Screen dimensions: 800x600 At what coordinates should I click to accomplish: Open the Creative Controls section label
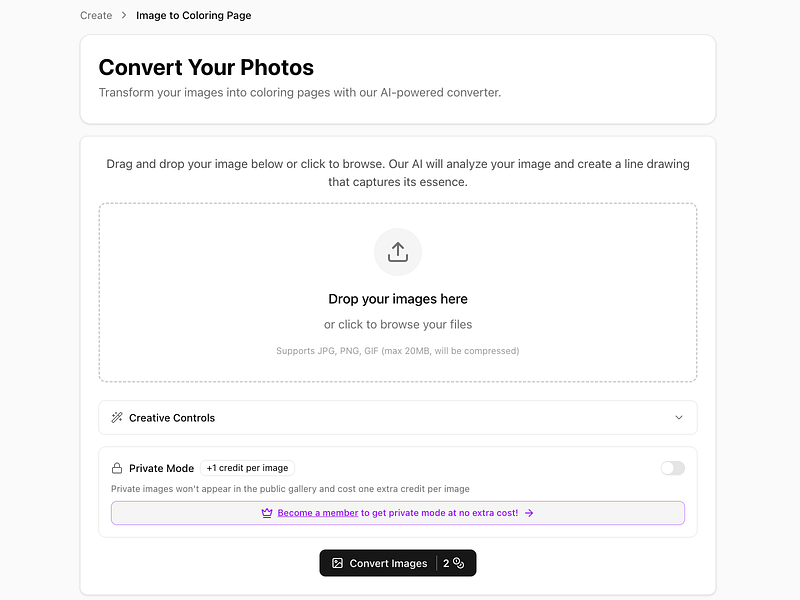click(x=172, y=418)
